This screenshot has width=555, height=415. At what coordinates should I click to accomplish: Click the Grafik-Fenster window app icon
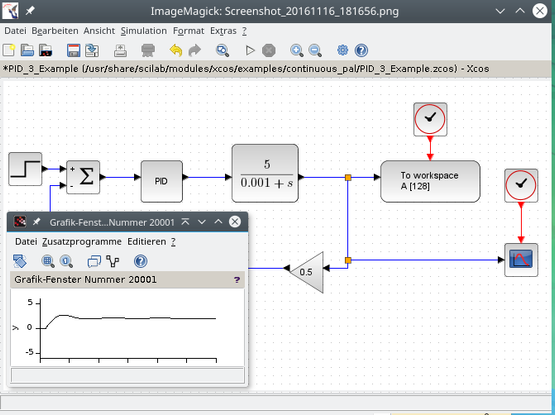(x=20, y=222)
